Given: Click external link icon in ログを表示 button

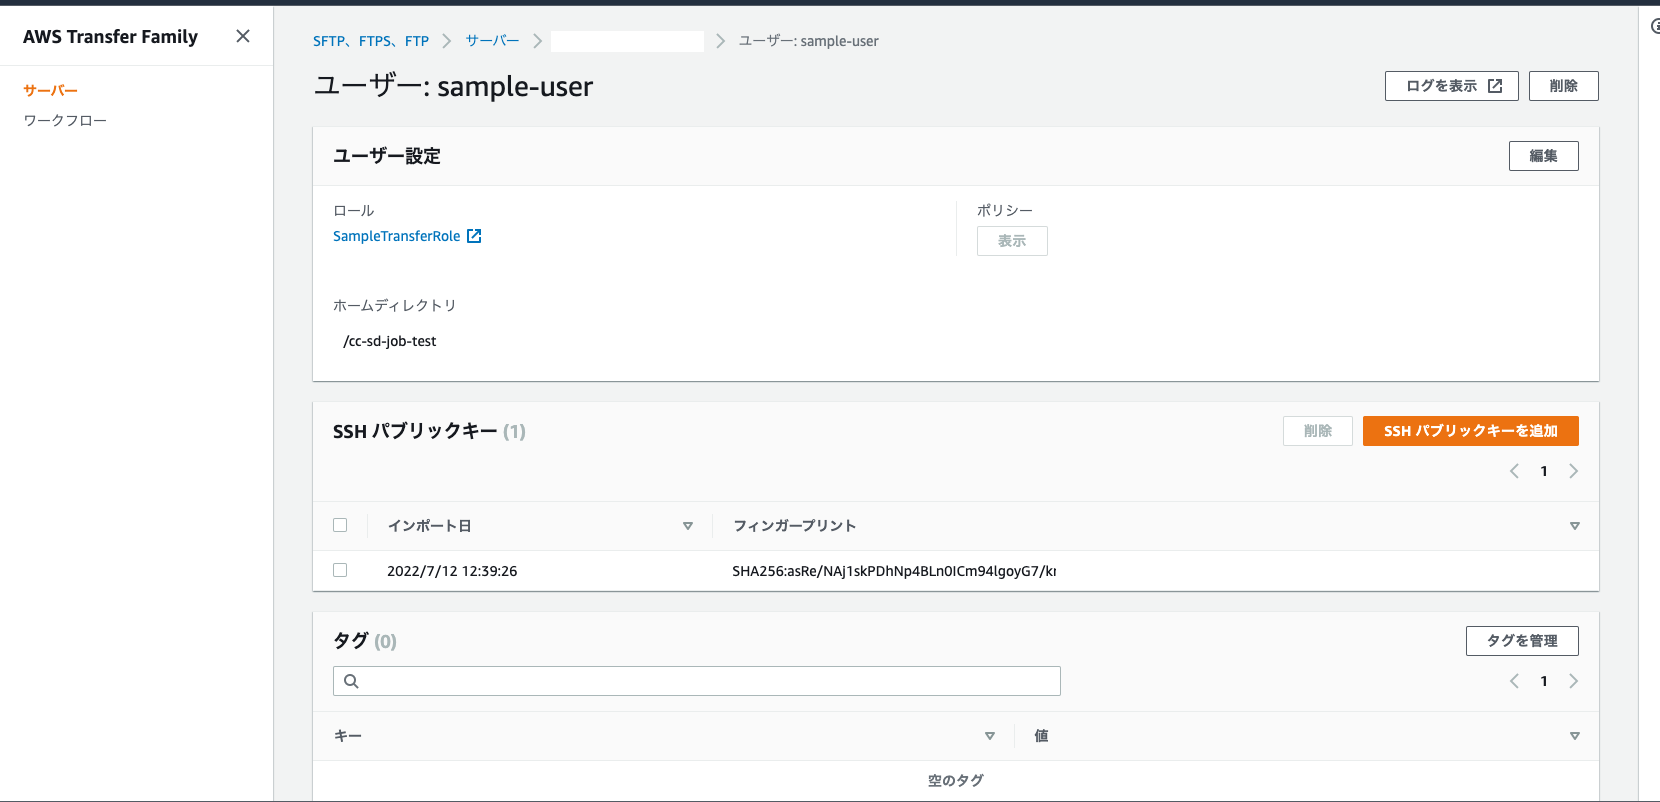Looking at the screenshot, I should [1495, 86].
